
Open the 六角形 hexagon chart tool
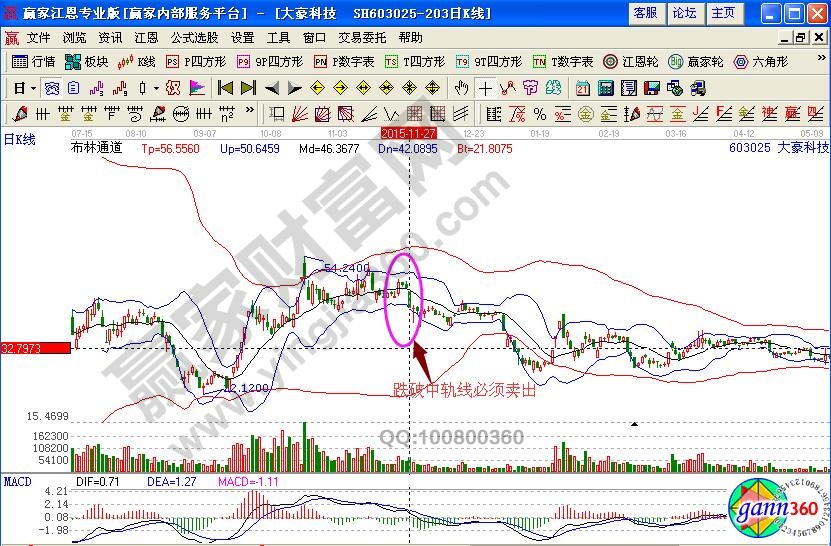[763, 62]
